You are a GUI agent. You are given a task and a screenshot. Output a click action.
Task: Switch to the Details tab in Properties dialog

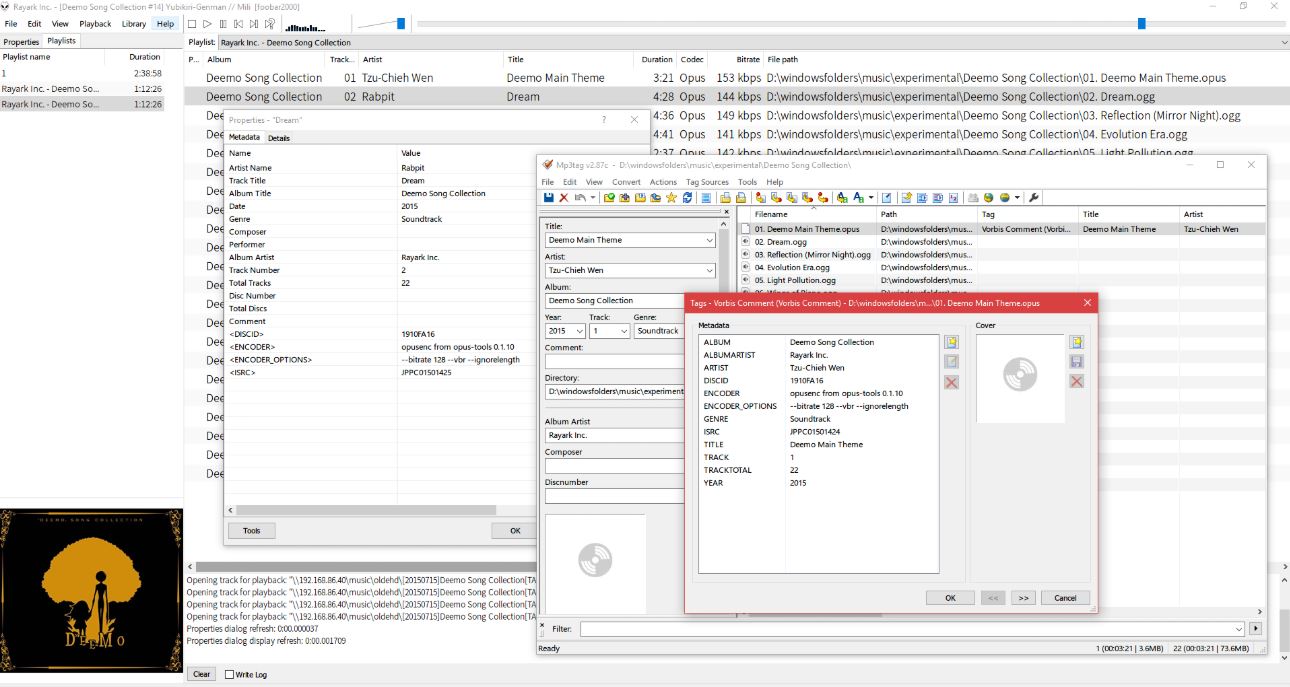(x=279, y=138)
